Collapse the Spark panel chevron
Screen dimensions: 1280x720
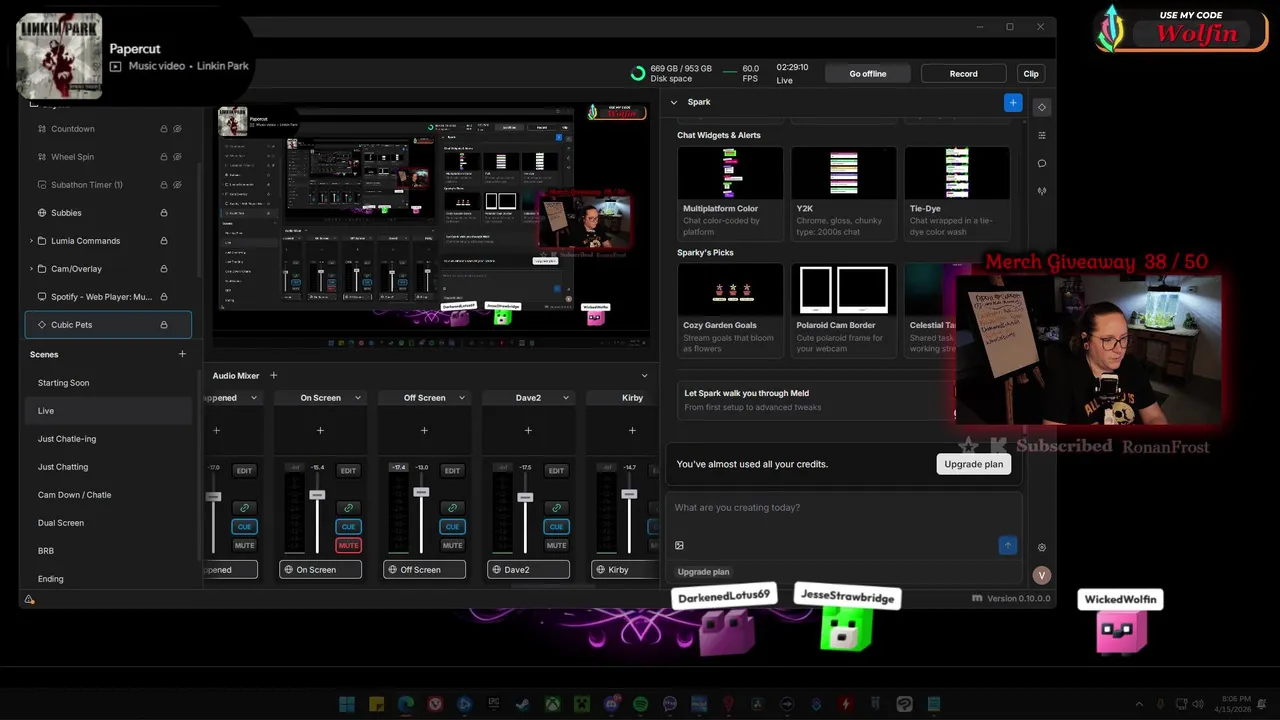[673, 102]
